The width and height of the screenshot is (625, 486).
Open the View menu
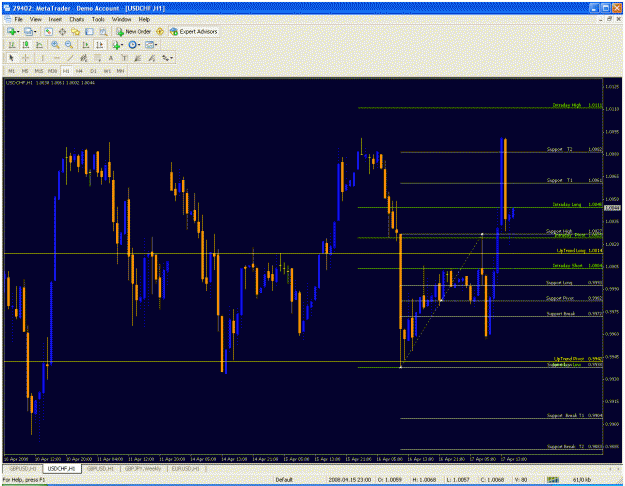click(35, 19)
